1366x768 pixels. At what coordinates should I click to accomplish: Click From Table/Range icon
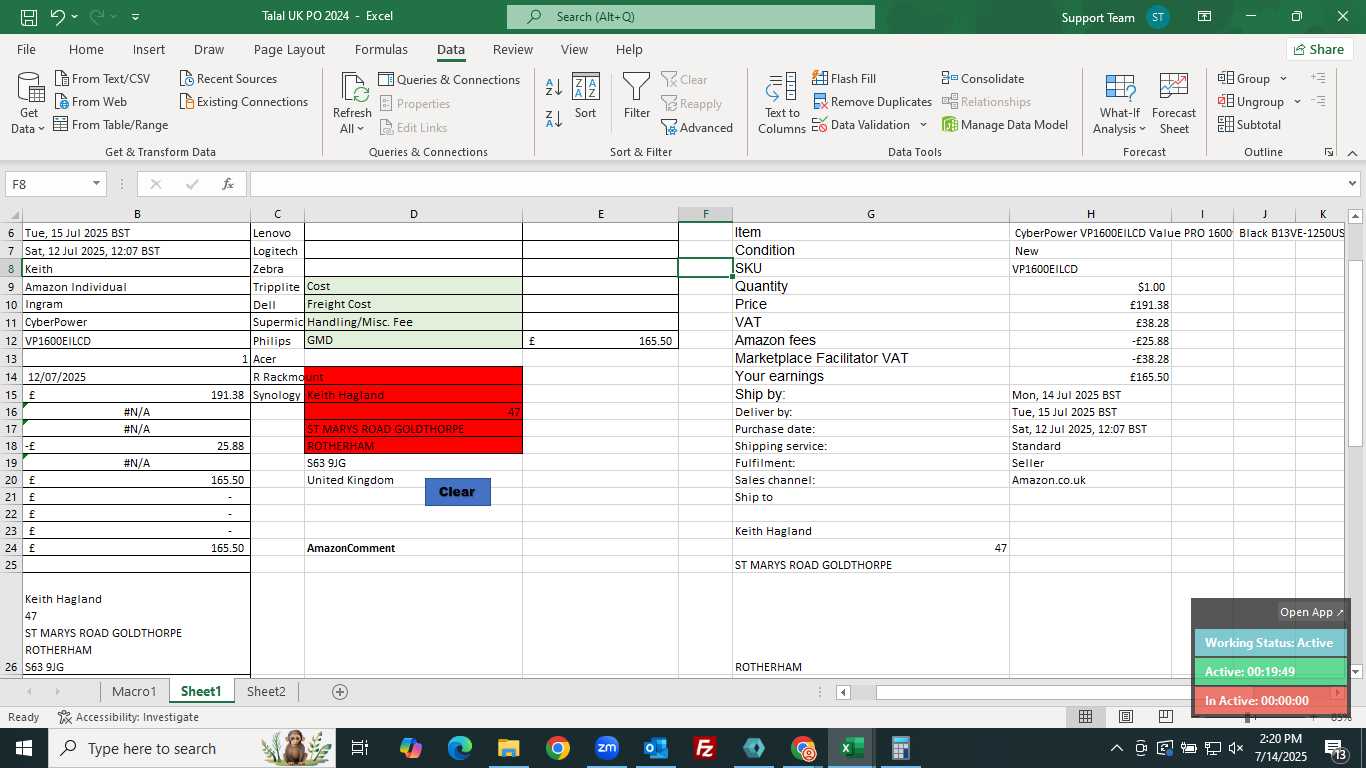[x=61, y=124]
